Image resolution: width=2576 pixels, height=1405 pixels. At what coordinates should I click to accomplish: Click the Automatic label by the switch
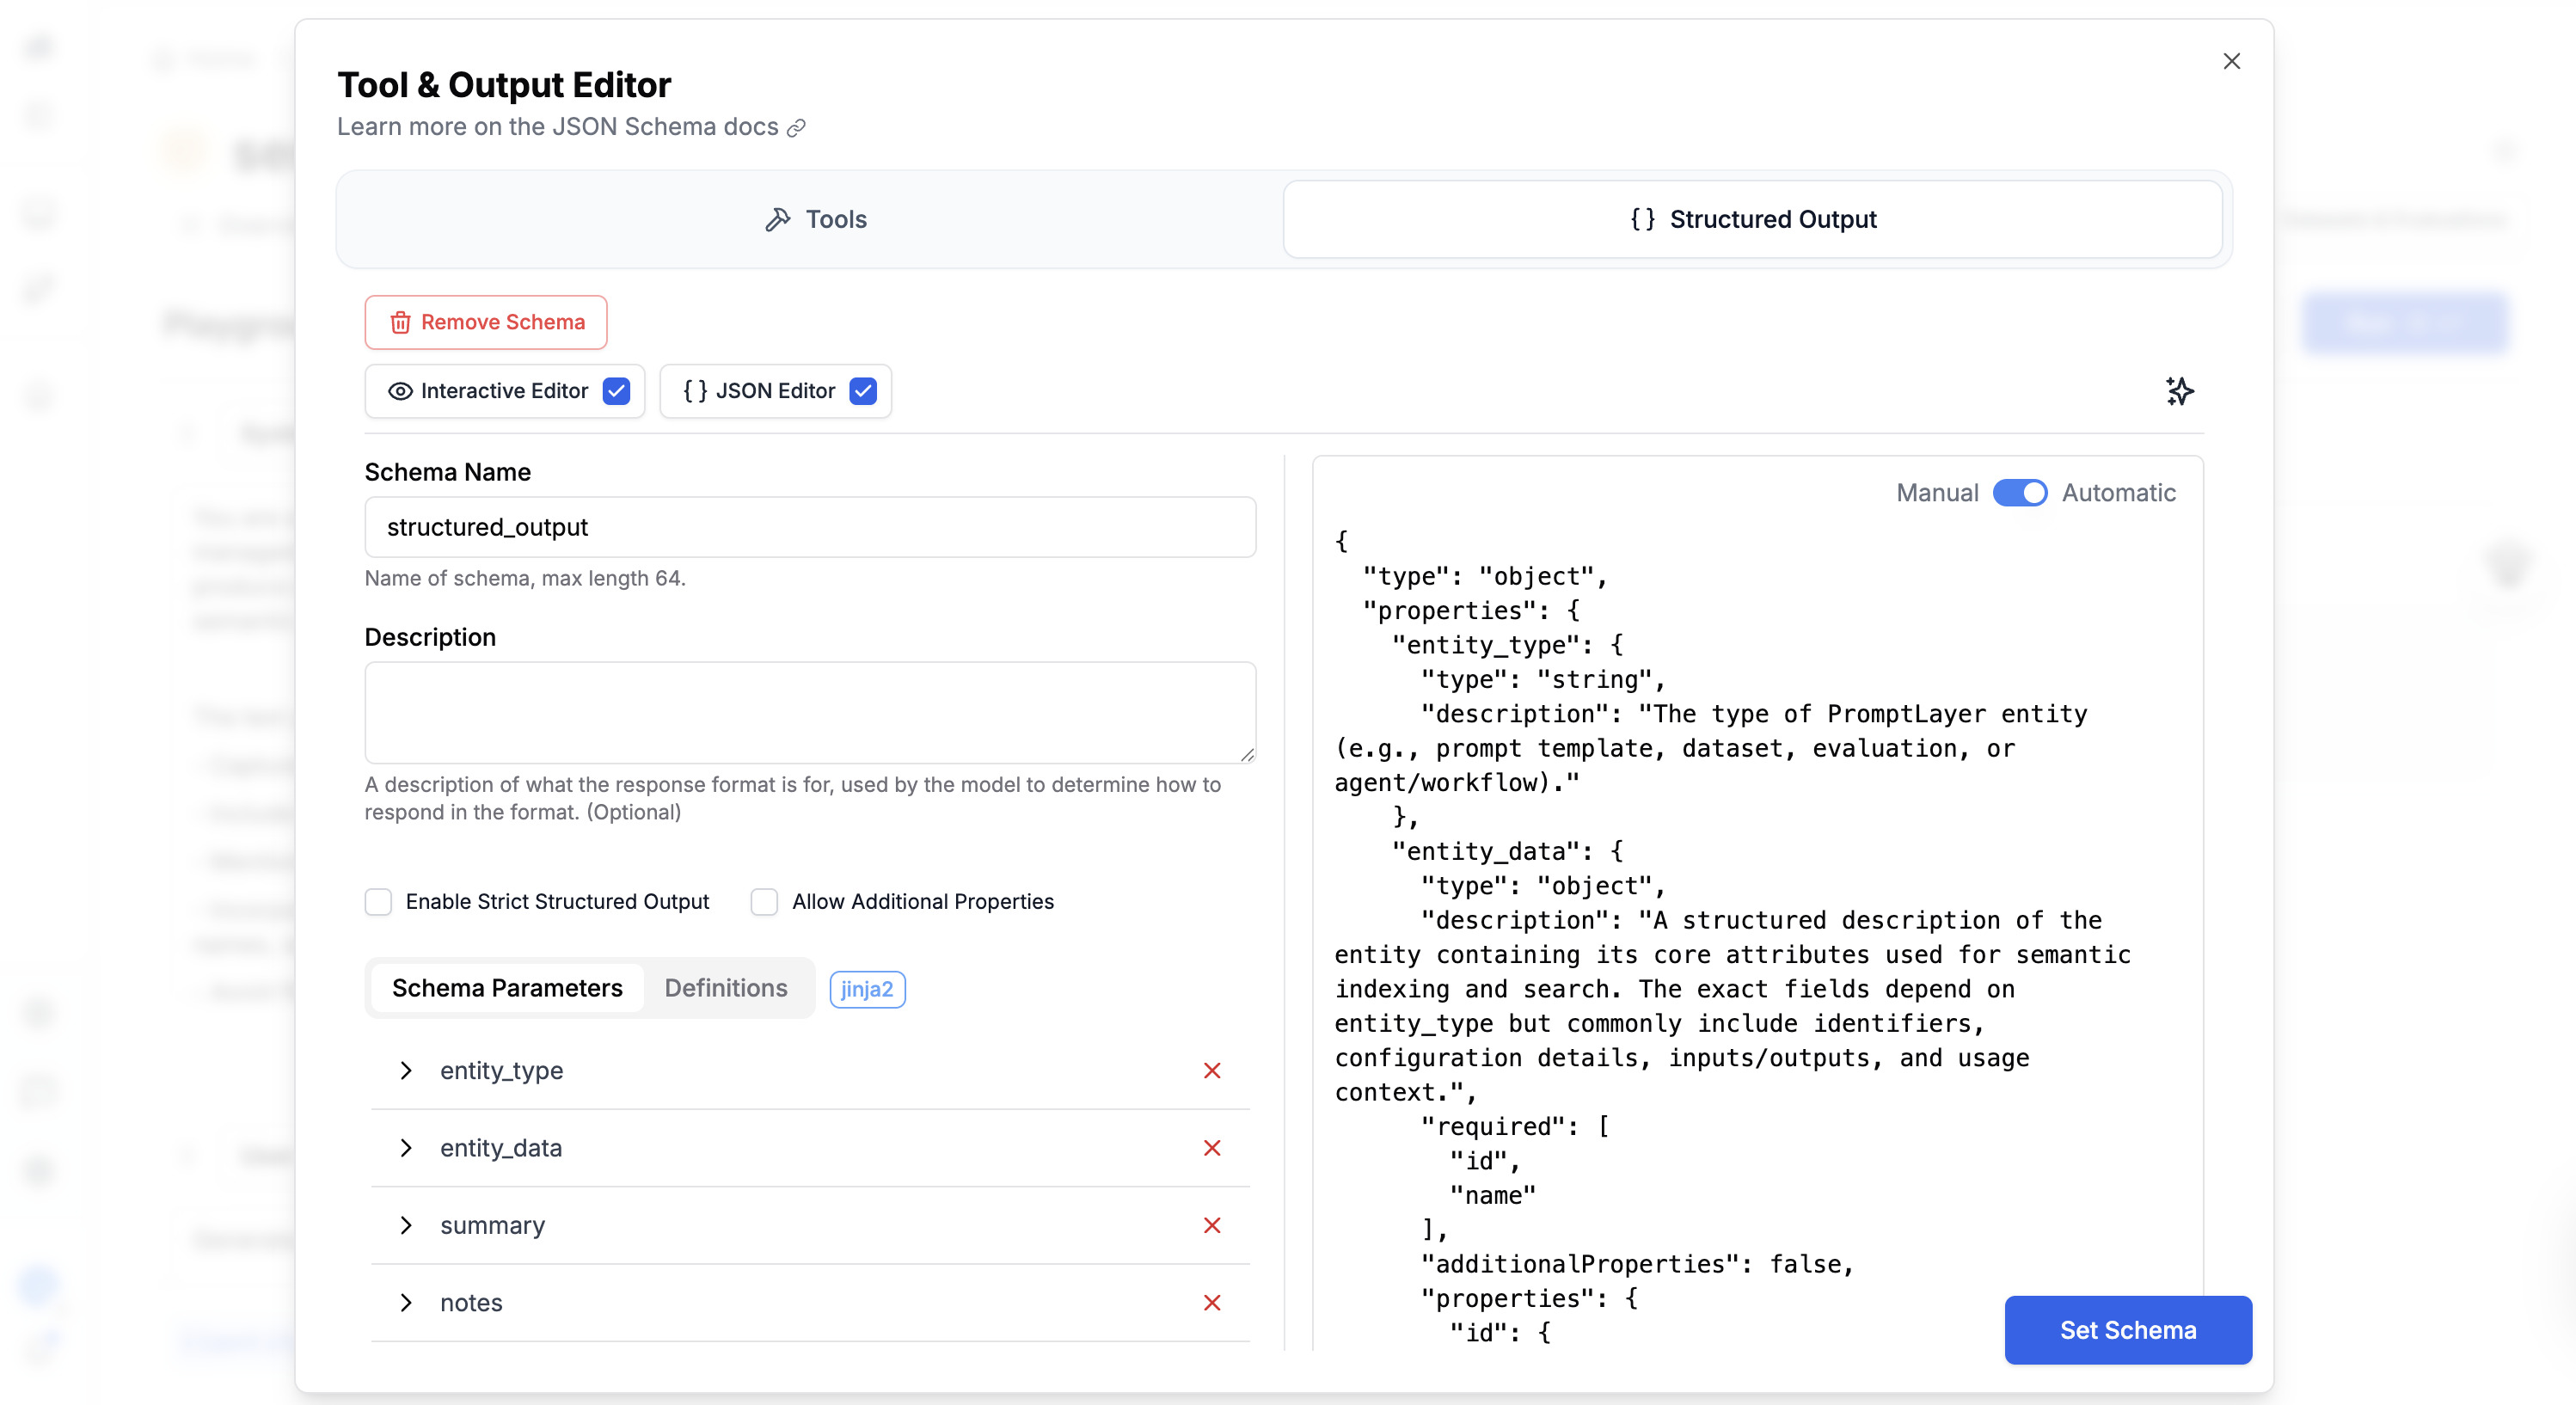pos(2118,493)
